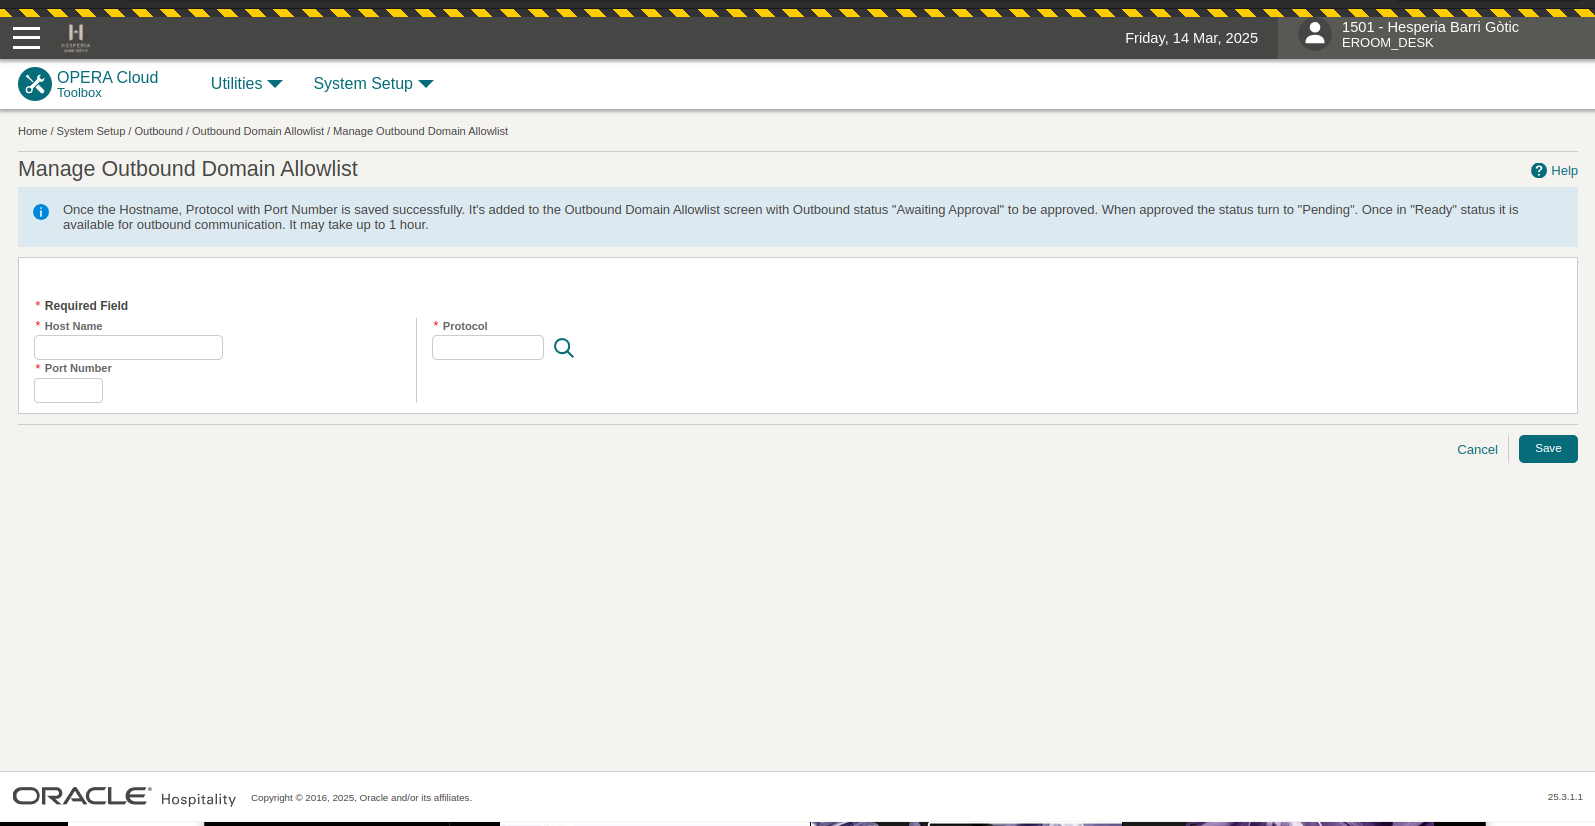The image size is (1595, 826).
Task: Open the System Setup breadcrumb link
Action: (x=91, y=131)
